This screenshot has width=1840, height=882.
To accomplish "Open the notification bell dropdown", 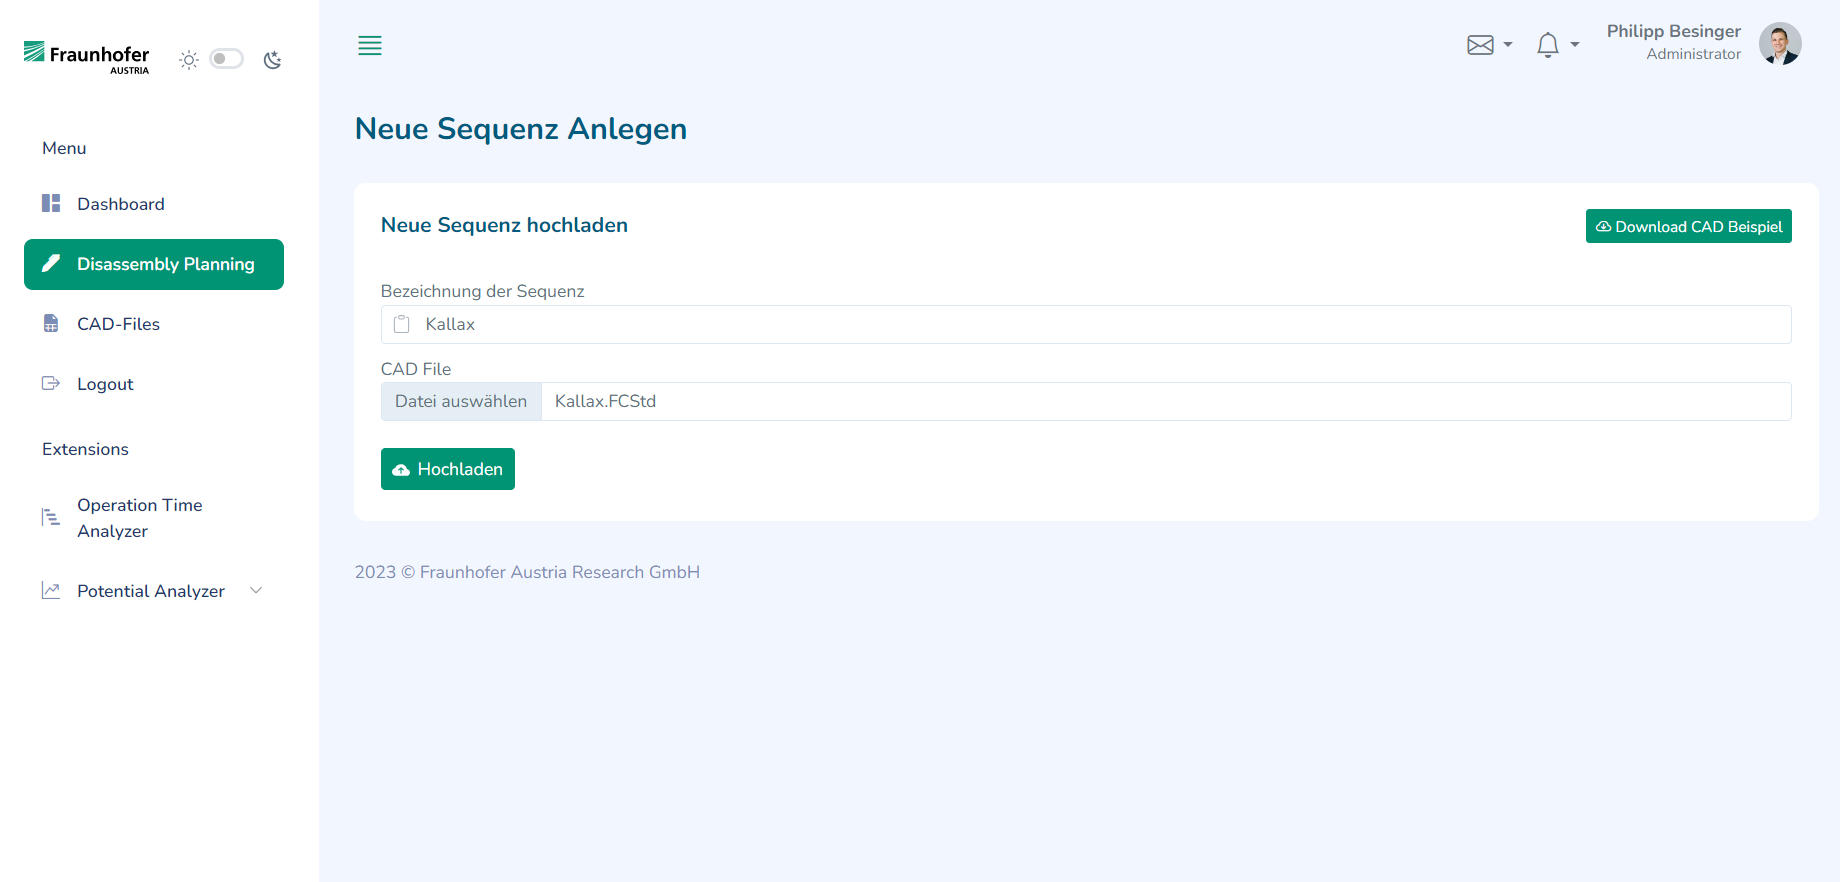I will [1557, 45].
